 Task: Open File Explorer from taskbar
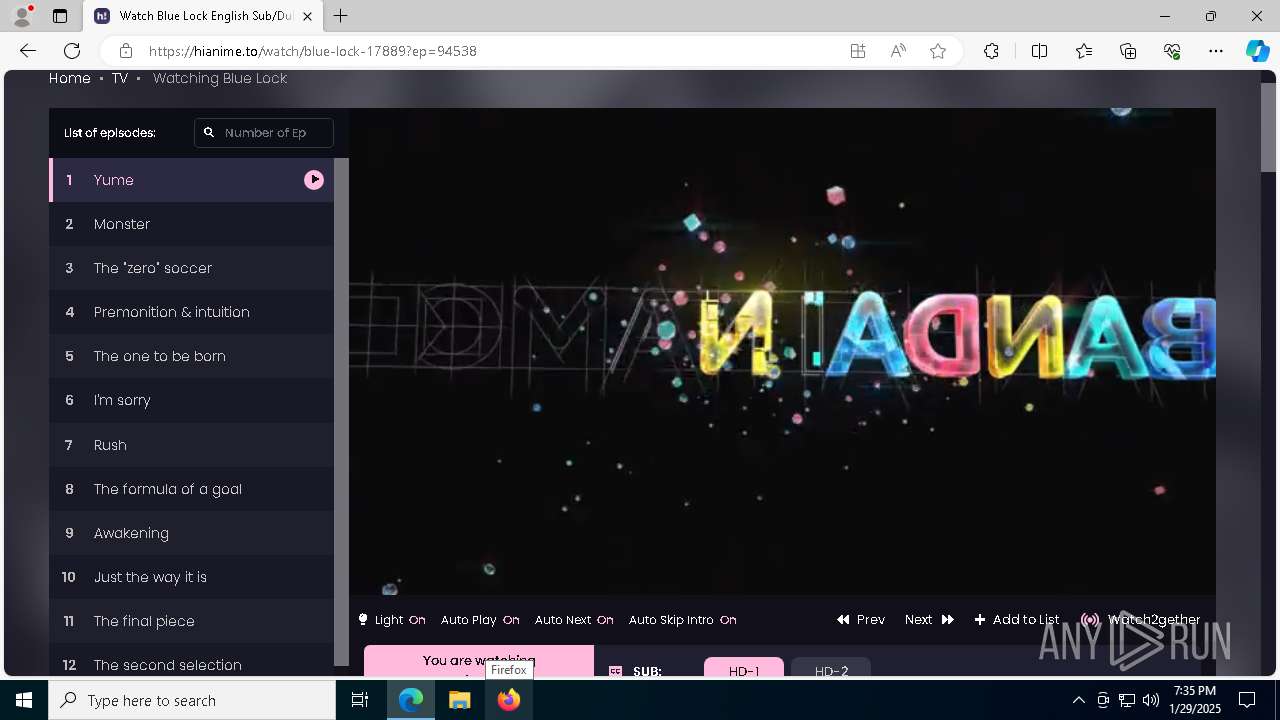click(x=459, y=700)
